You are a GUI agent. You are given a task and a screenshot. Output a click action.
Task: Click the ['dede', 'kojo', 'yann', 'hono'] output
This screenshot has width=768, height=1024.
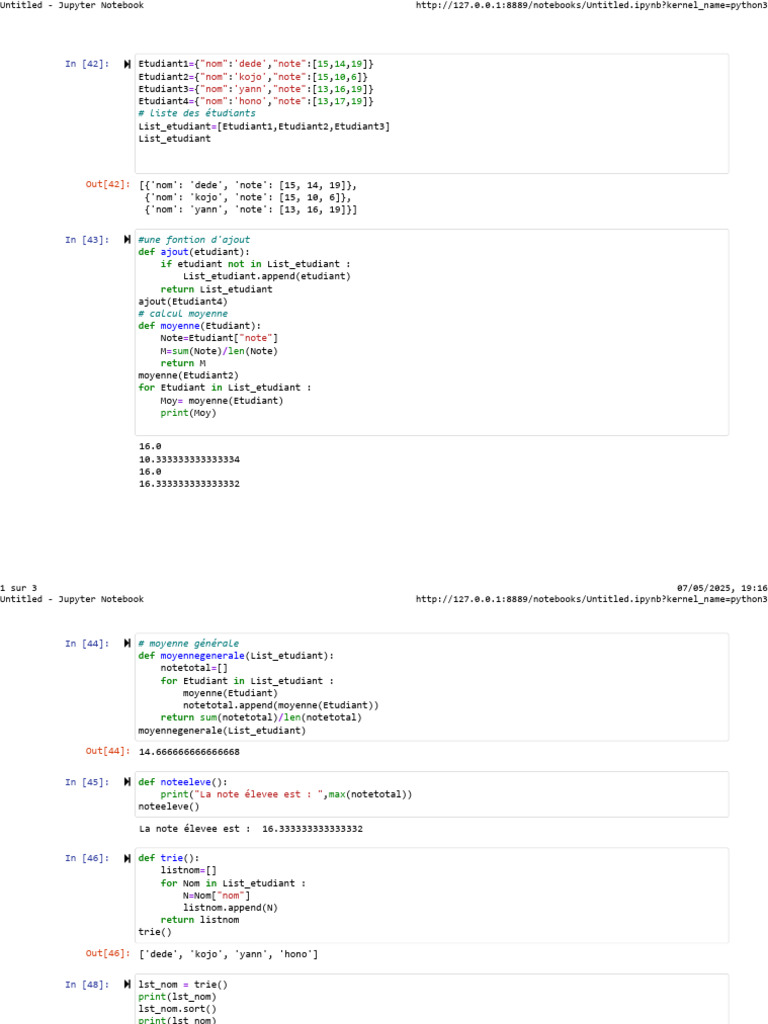click(x=229, y=954)
